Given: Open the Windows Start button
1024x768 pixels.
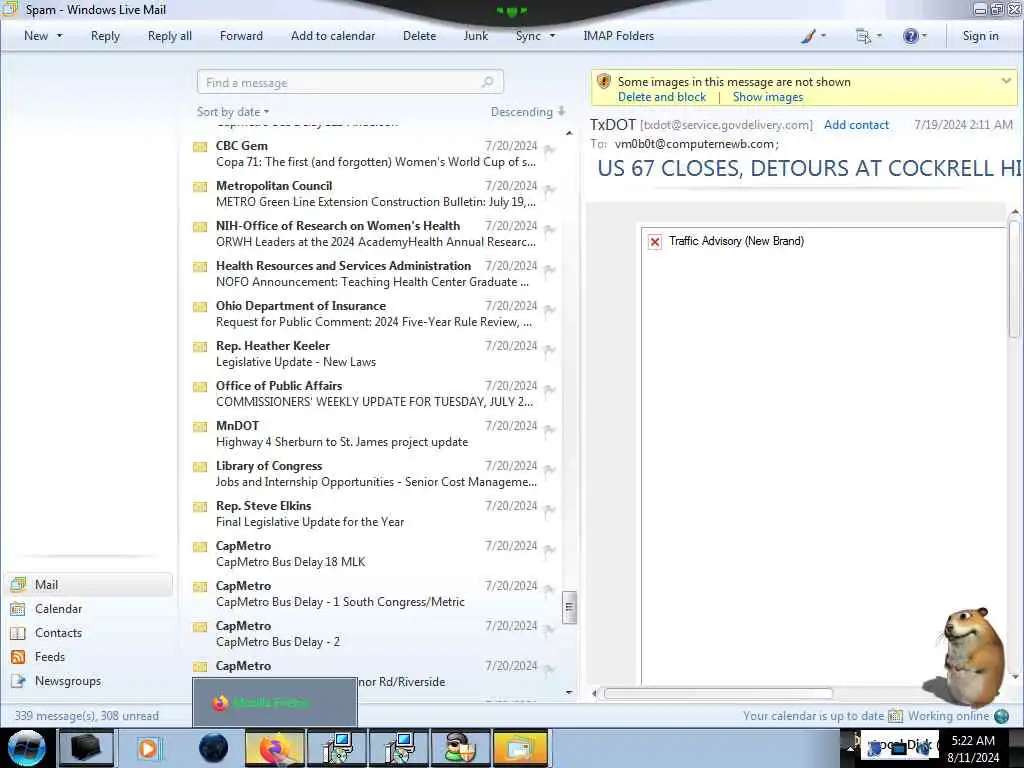Looking at the screenshot, I should coord(26,748).
